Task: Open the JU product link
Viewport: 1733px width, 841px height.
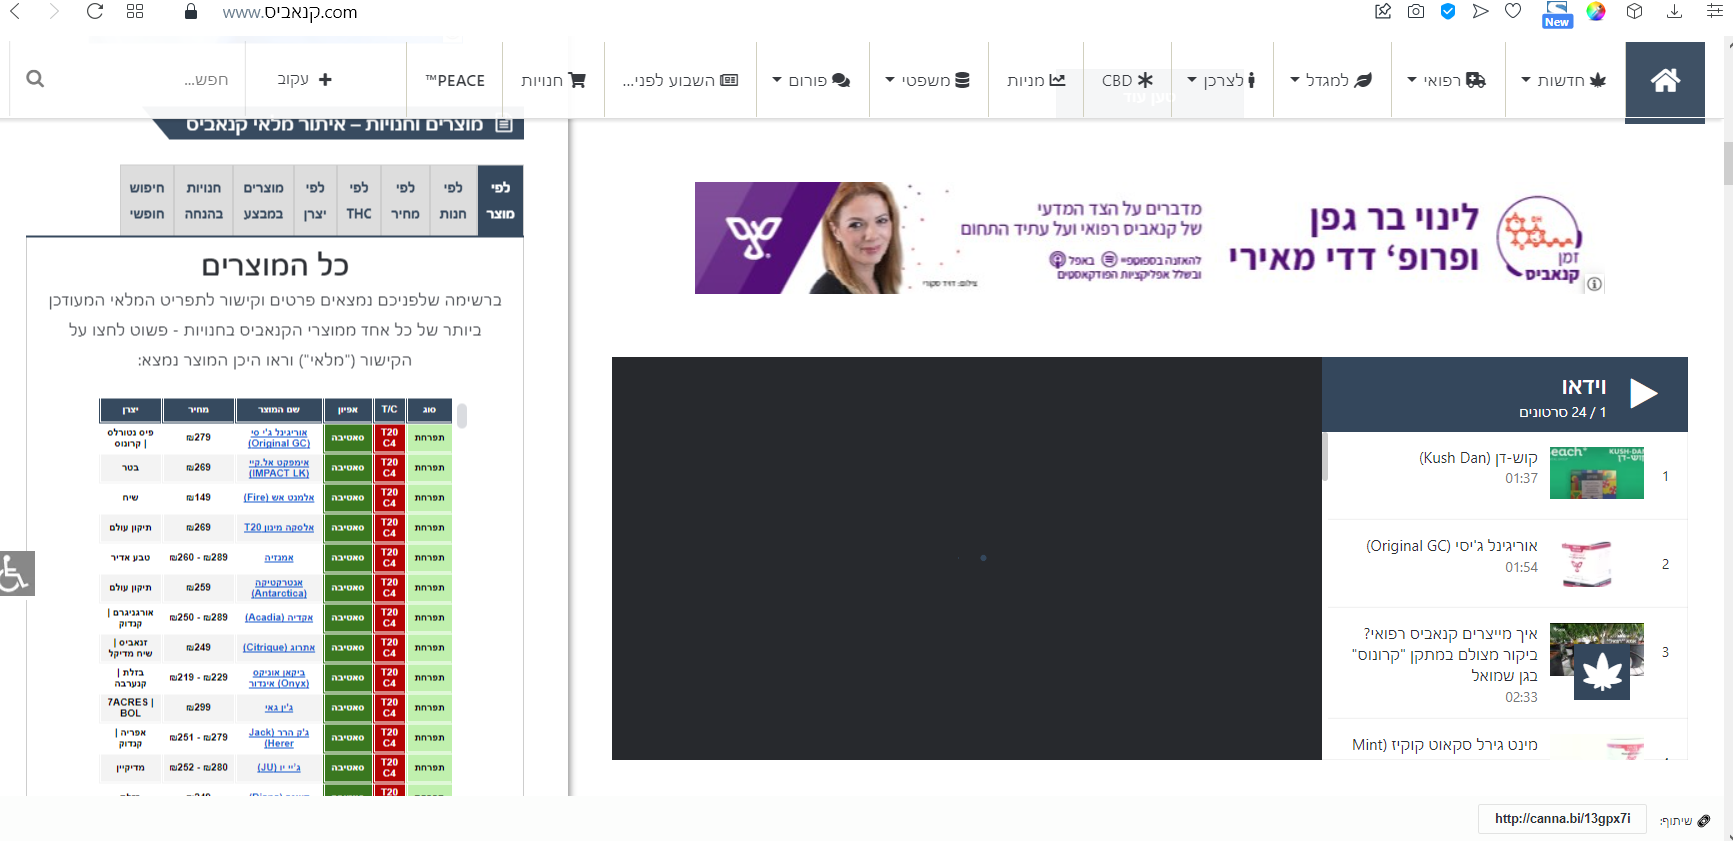Action: [x=279, y=767]
